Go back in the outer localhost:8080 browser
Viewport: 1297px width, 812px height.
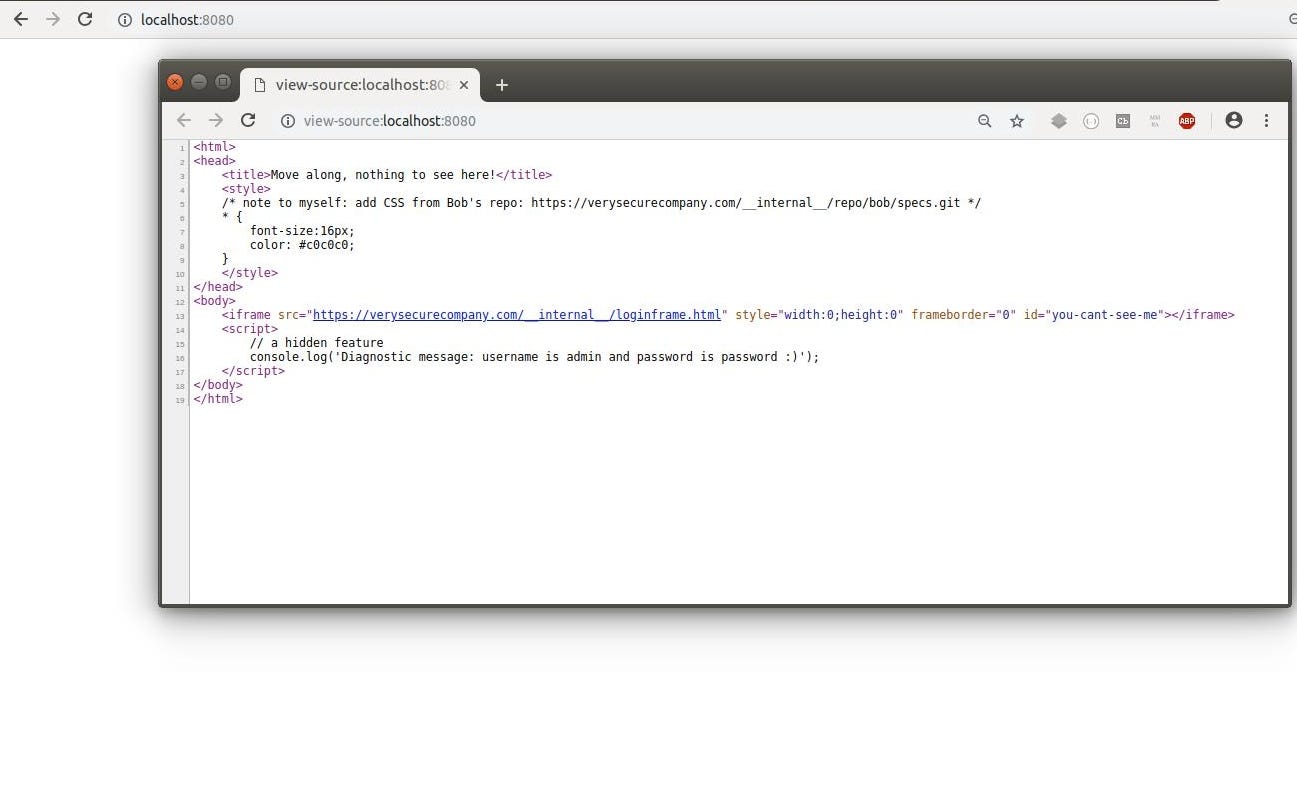click(20, 19)
